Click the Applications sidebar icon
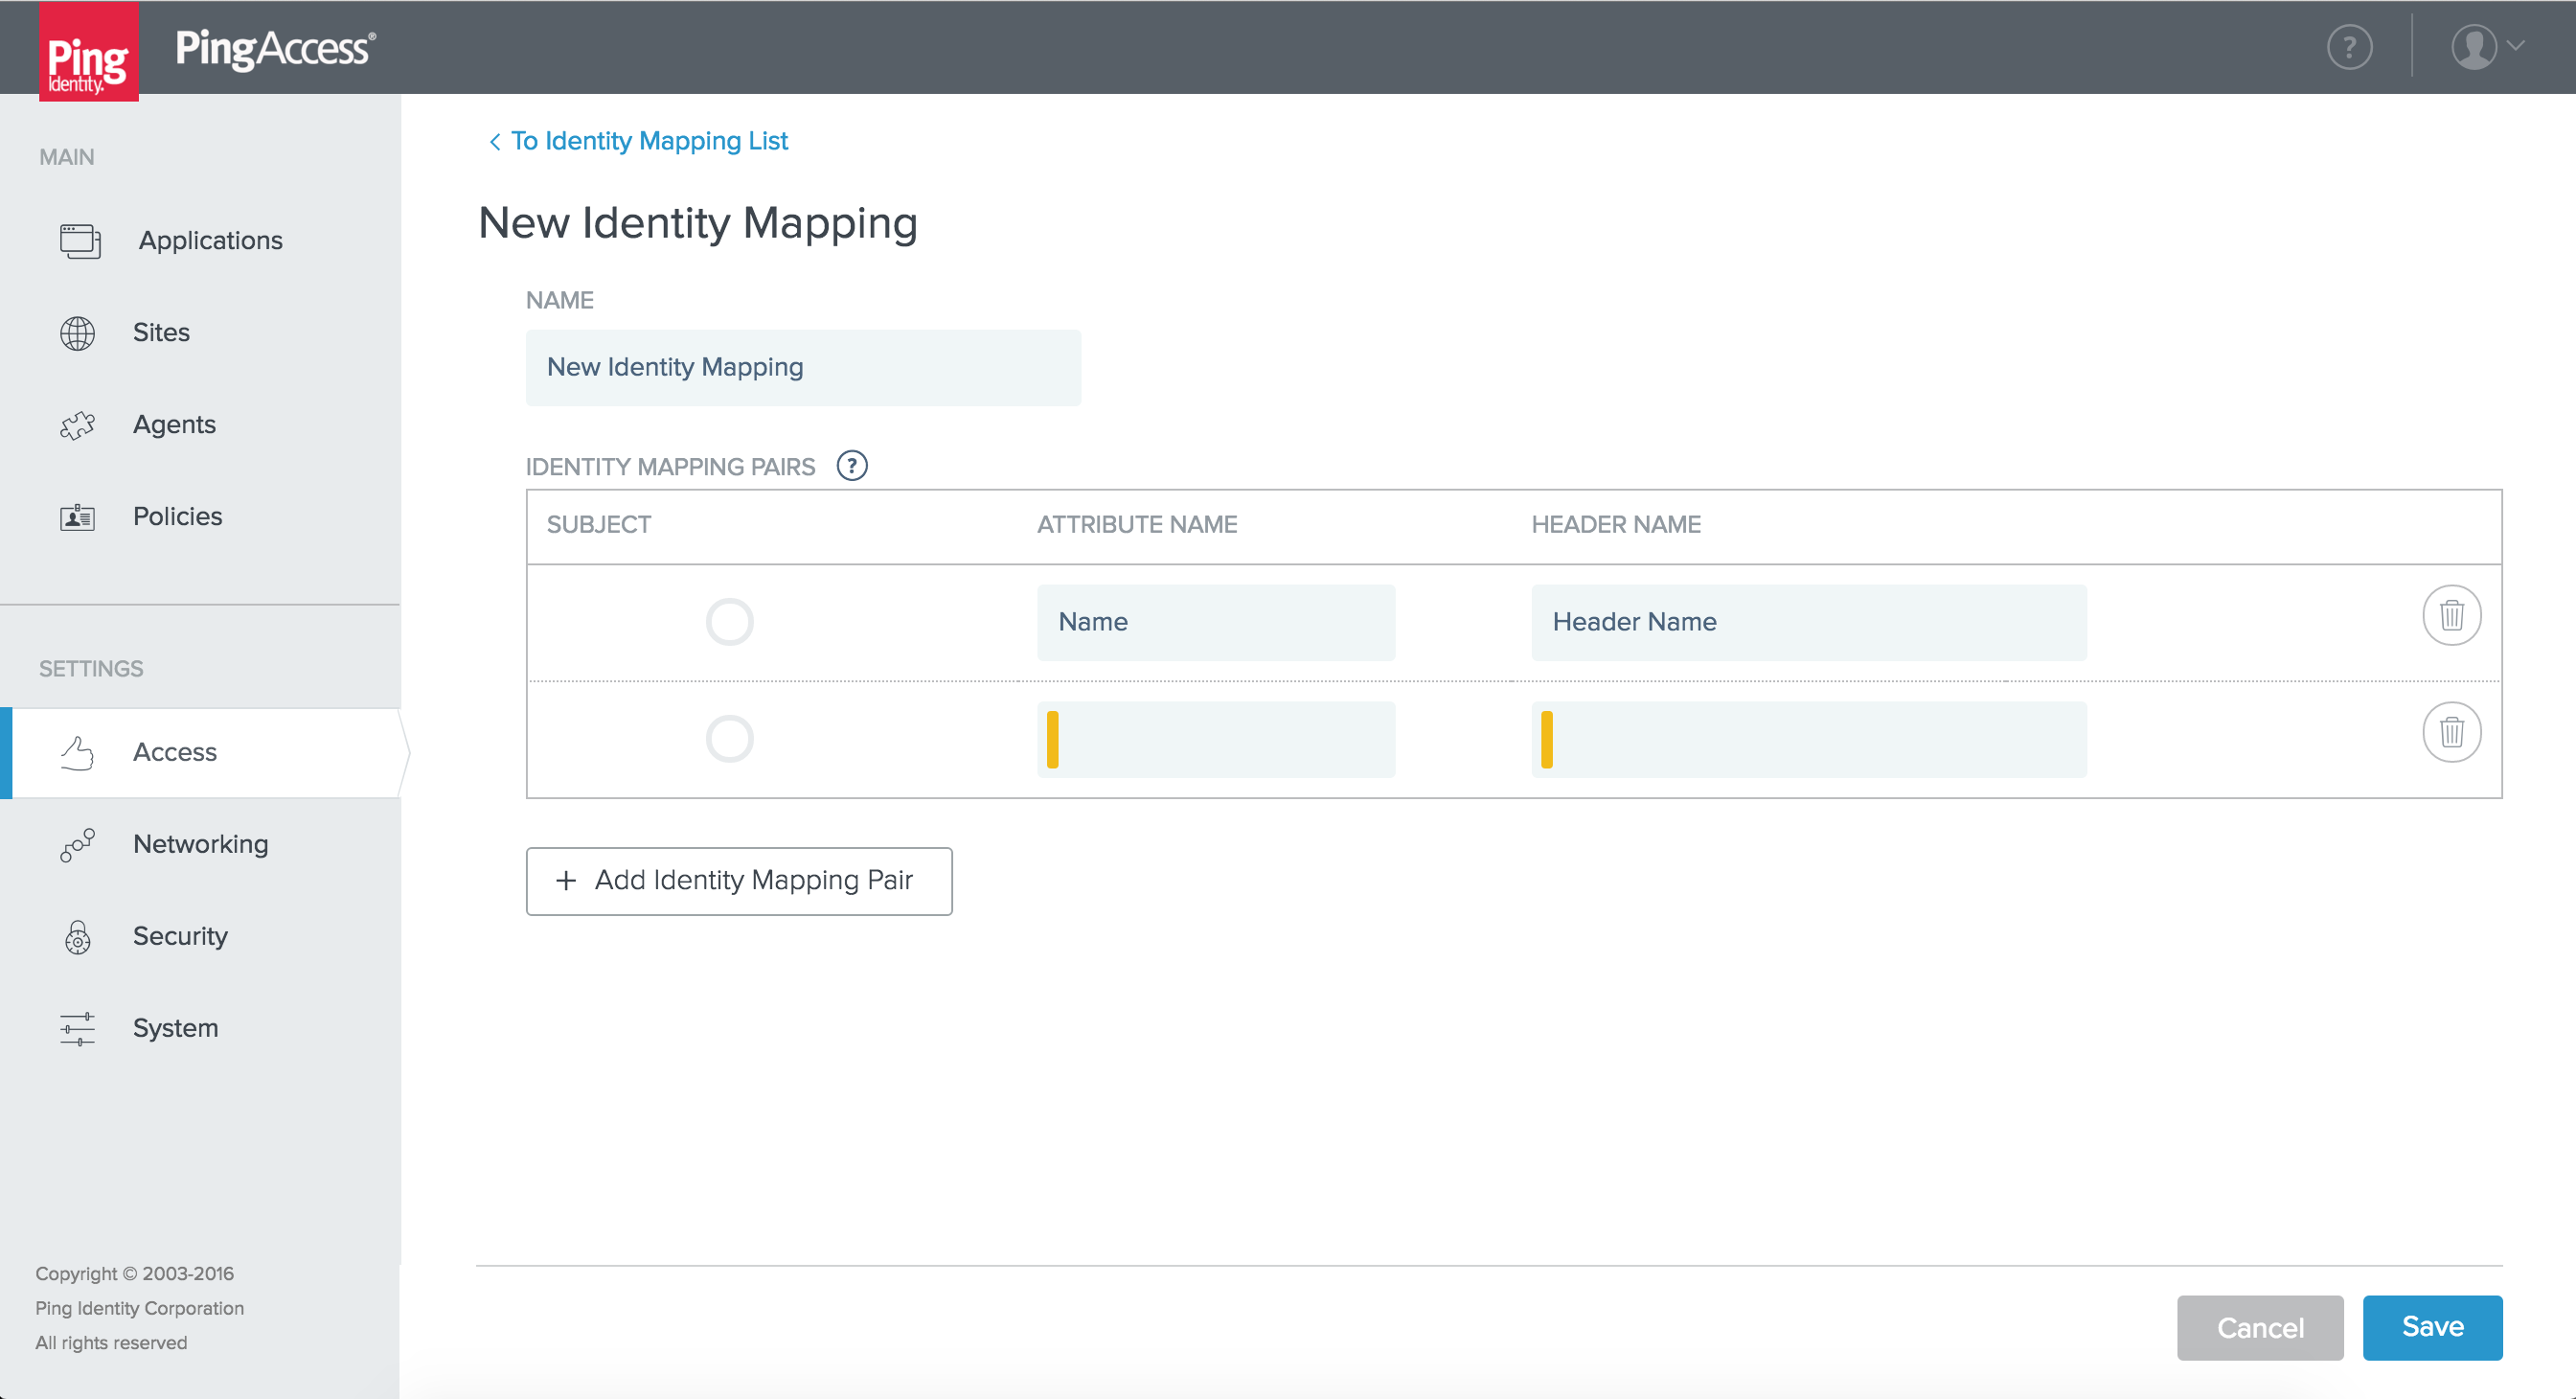 (79, 241)
